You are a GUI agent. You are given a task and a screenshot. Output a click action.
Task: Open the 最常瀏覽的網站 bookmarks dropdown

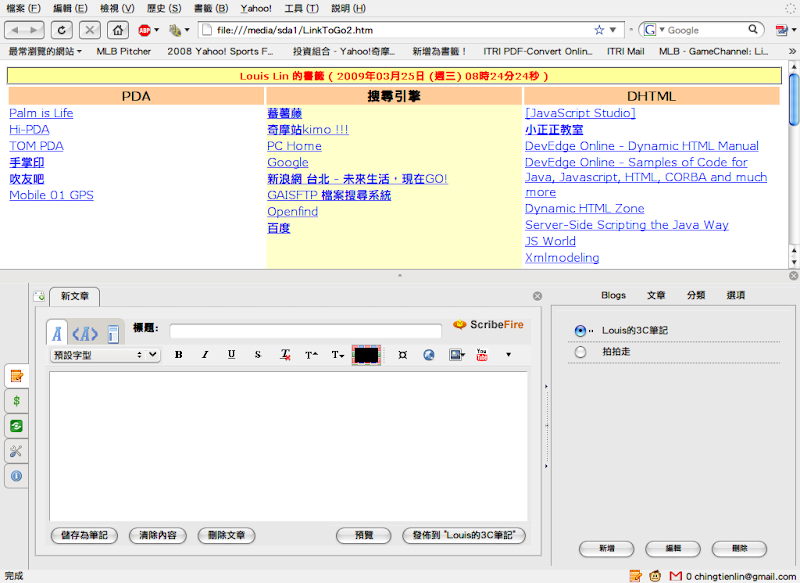pos(45,52)
